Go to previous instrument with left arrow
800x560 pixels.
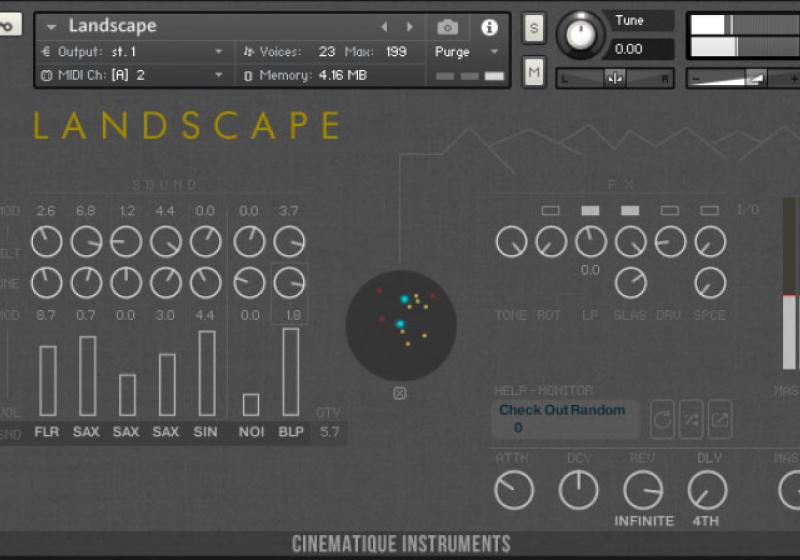[385, 27]
